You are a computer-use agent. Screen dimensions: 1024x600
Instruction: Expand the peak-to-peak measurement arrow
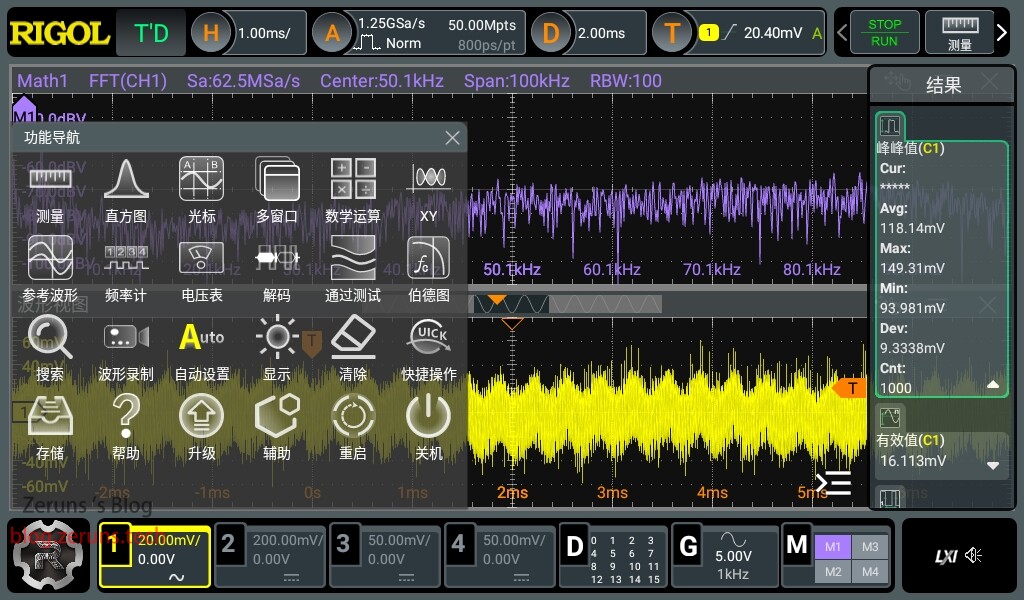pyautogui.click(x=993, y=384)
